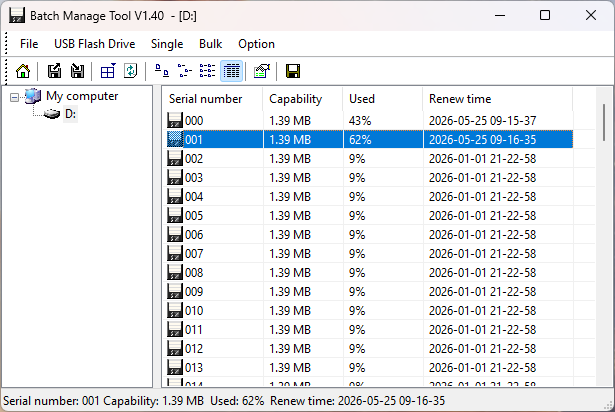
Task: Click the blue grid window layout icon
Action: (x=107, y=71)
